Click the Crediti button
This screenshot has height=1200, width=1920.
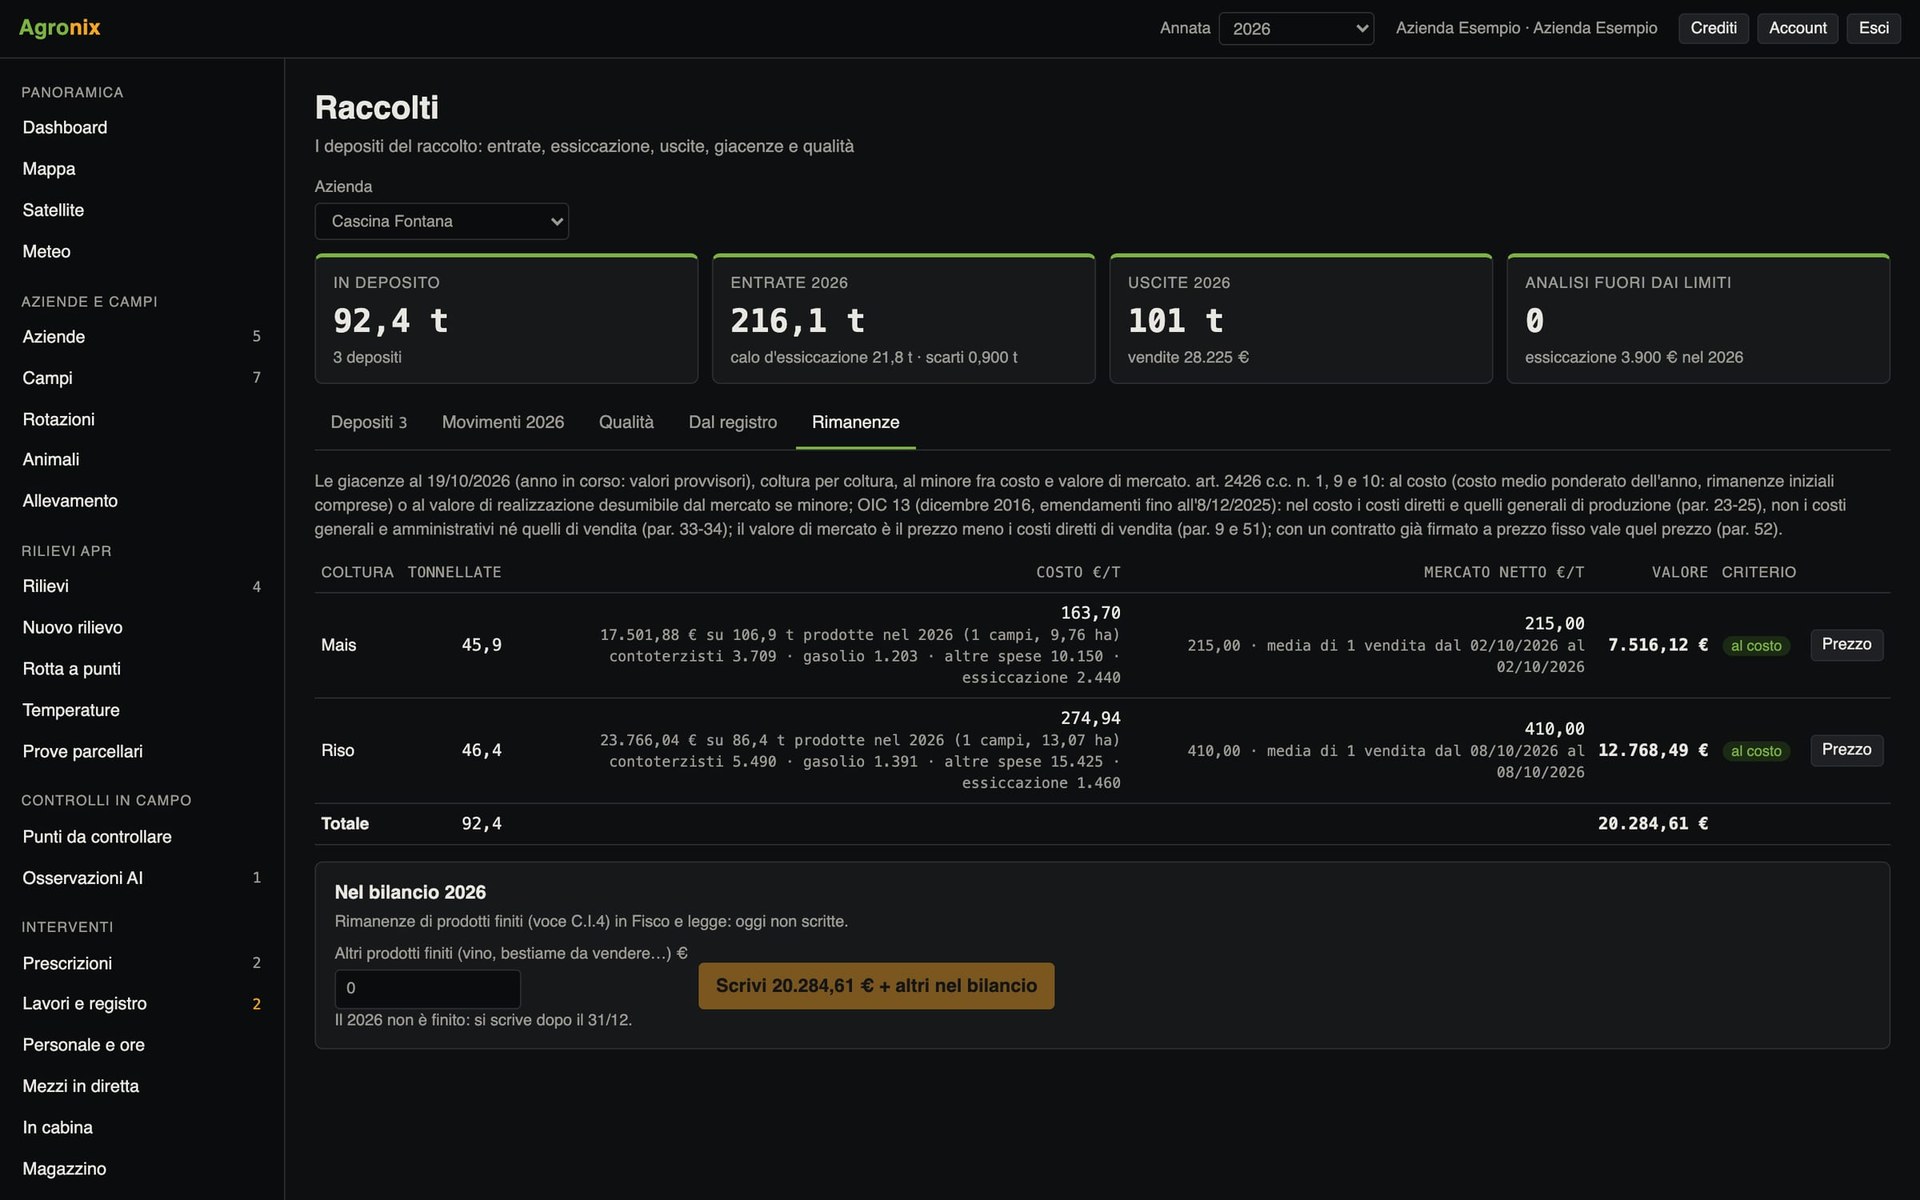point(1713,28)
